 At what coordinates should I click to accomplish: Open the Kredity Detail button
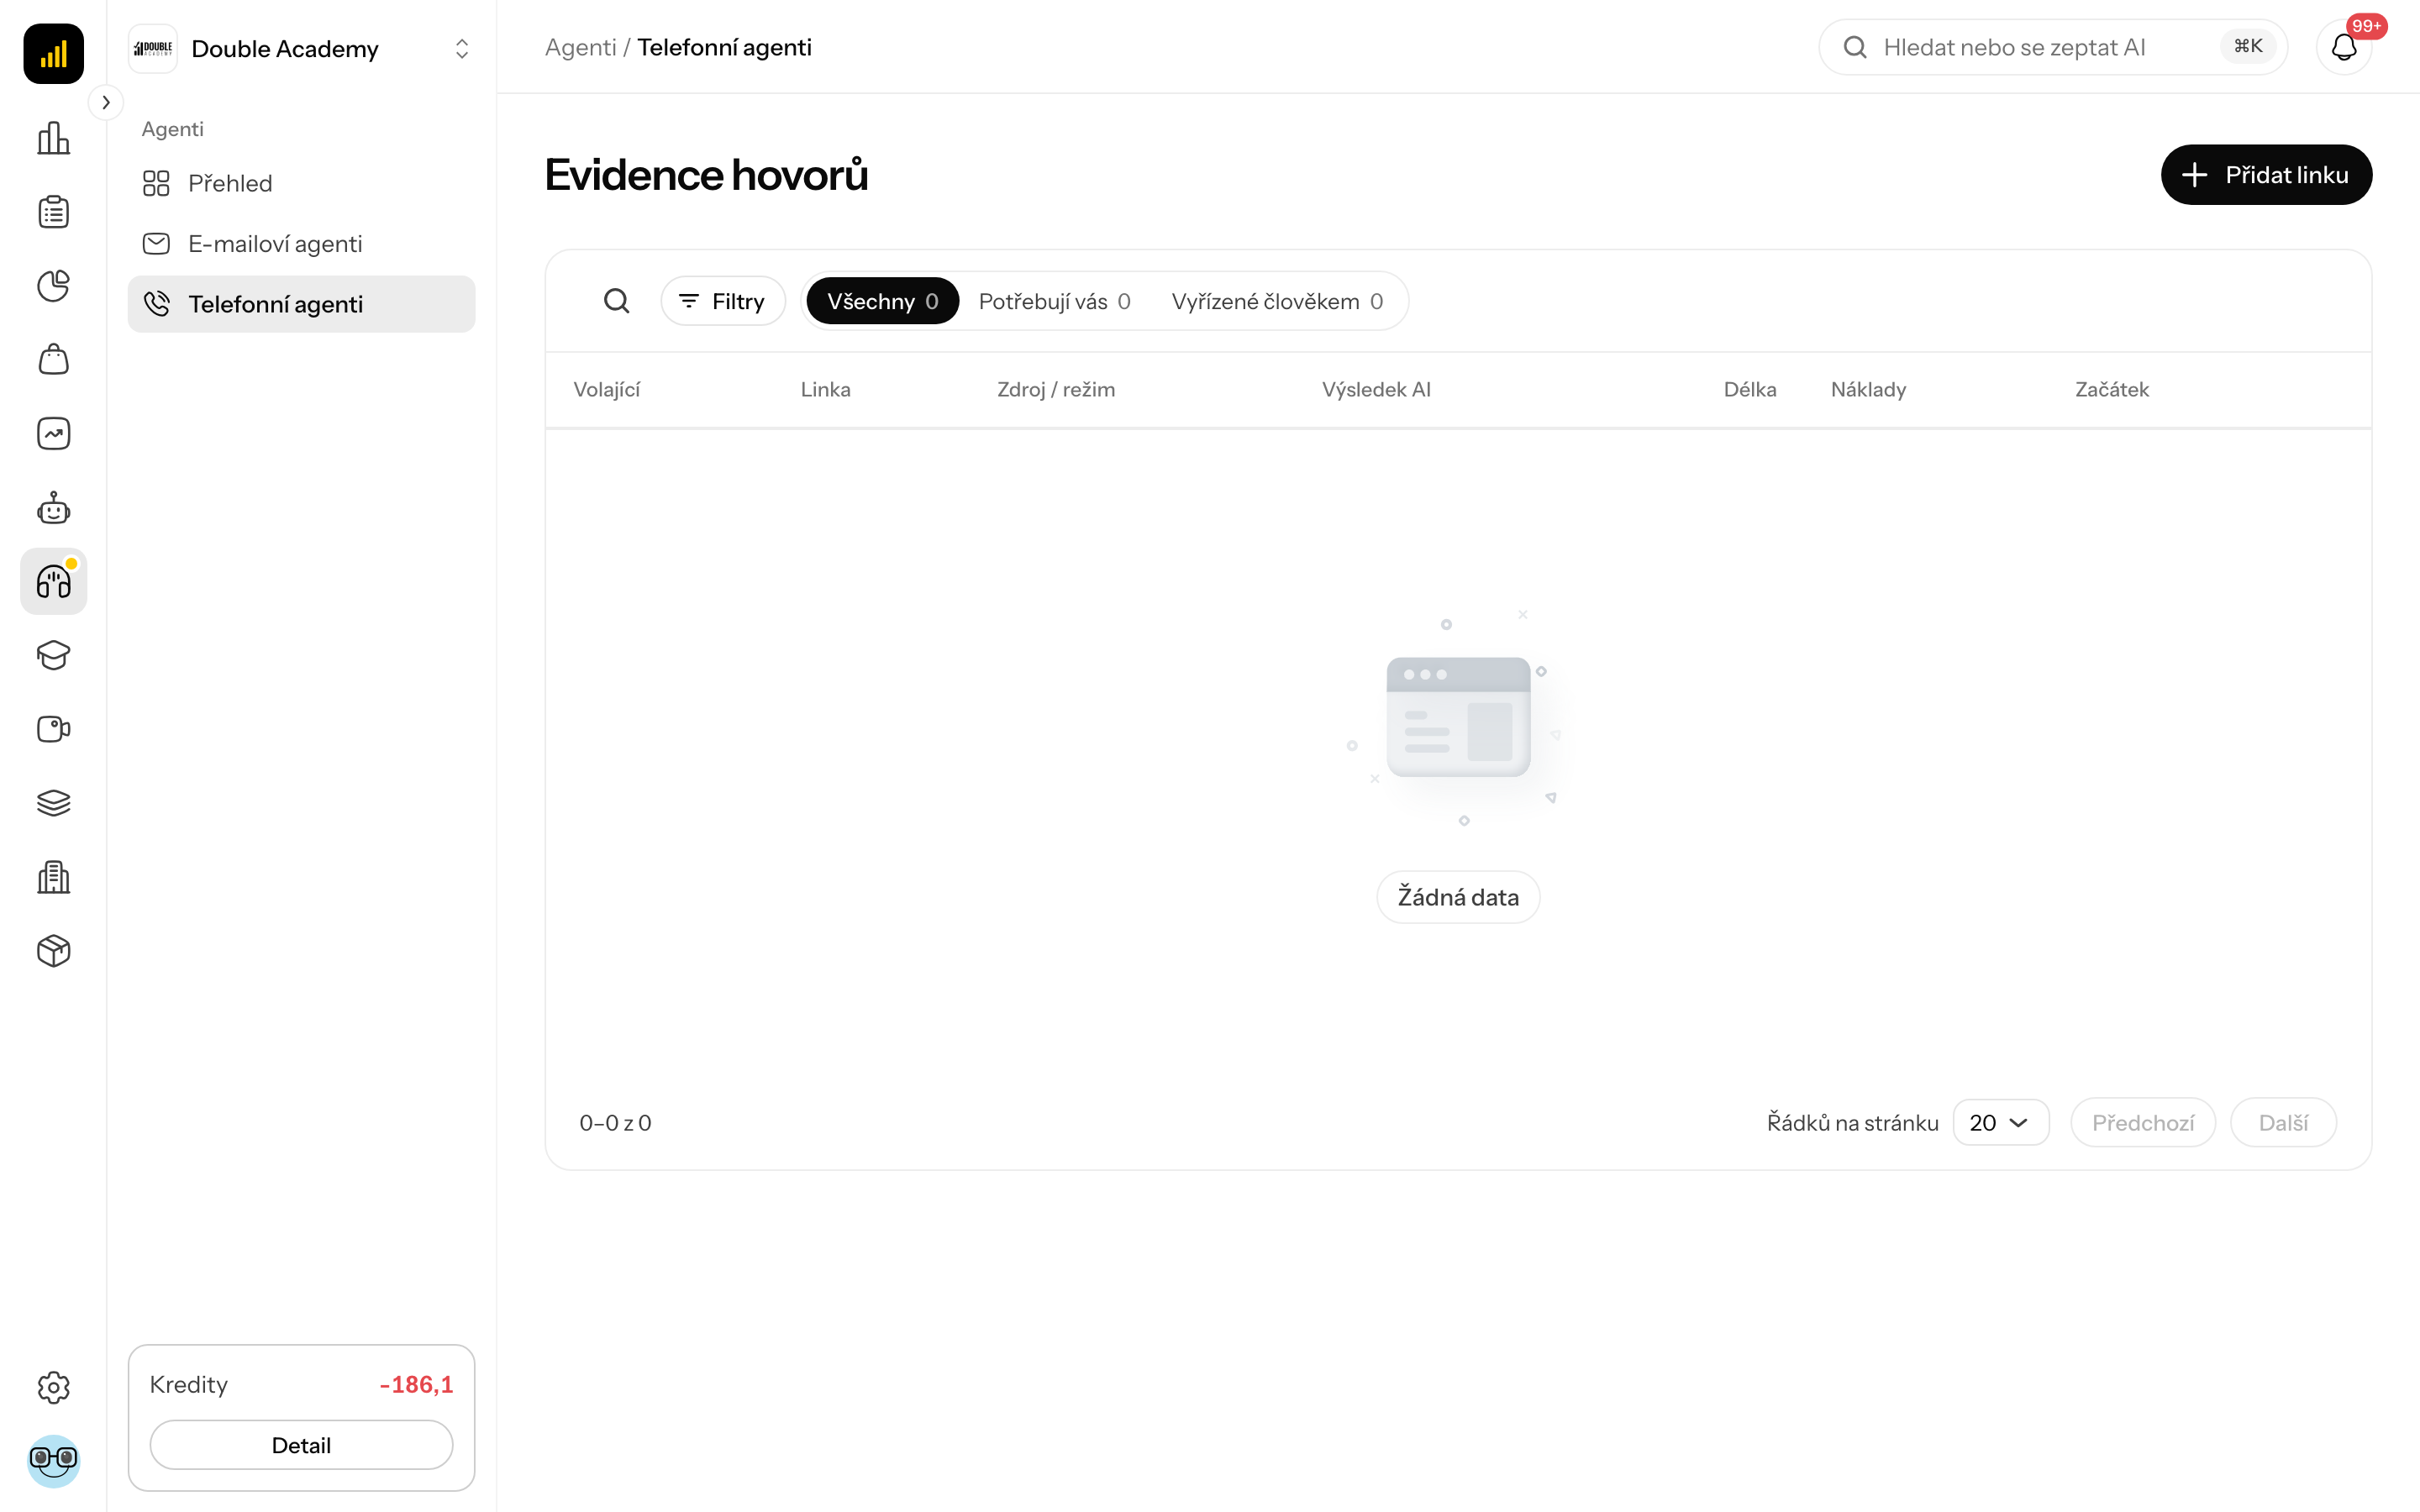coord(301,1445)
